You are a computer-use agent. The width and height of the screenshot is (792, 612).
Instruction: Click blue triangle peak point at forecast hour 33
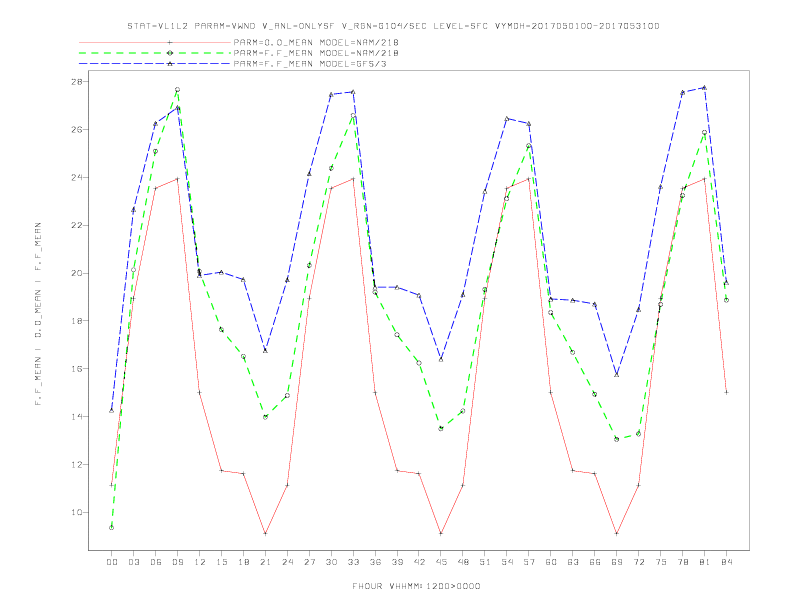[353, 92]
